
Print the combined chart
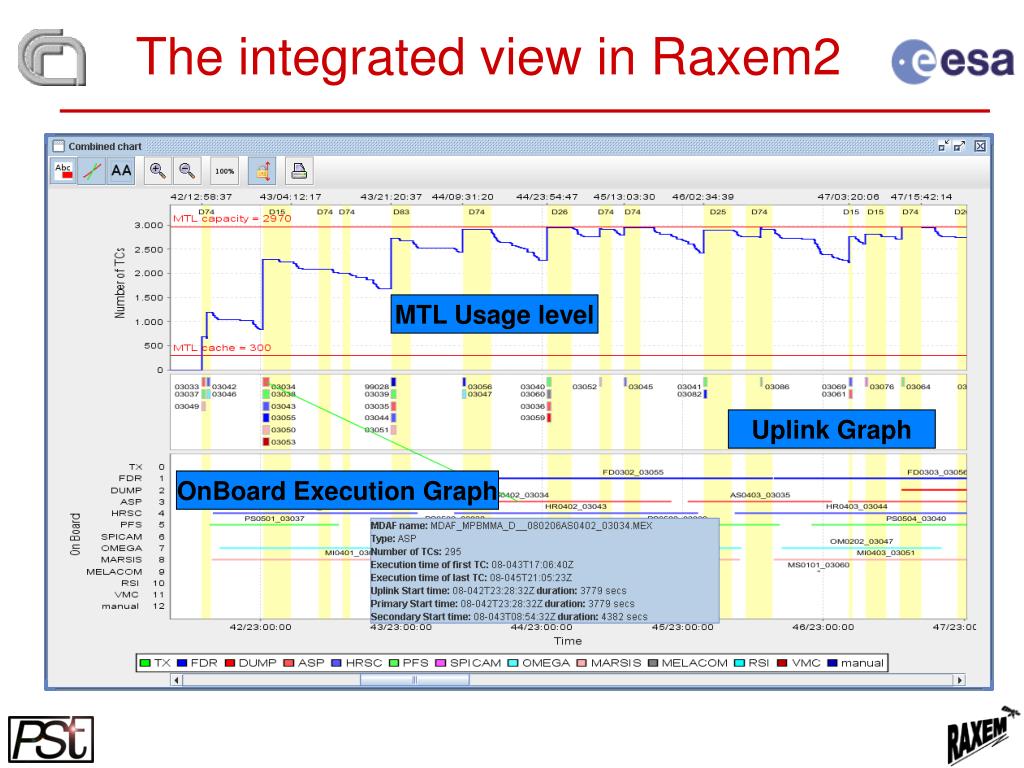pos(299,171)
